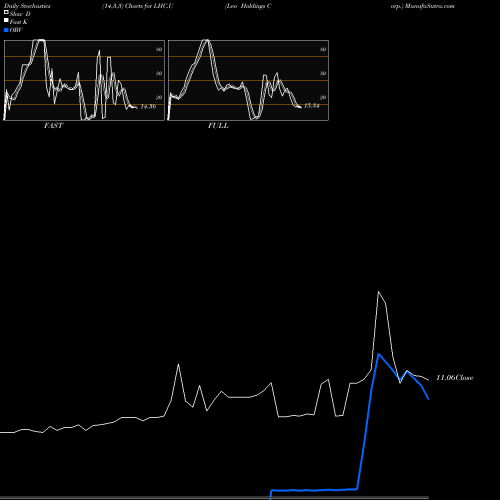Click the 'Slow D' legend text
Viewport: 500px width, 500px height.
click(x=20, y=14)
